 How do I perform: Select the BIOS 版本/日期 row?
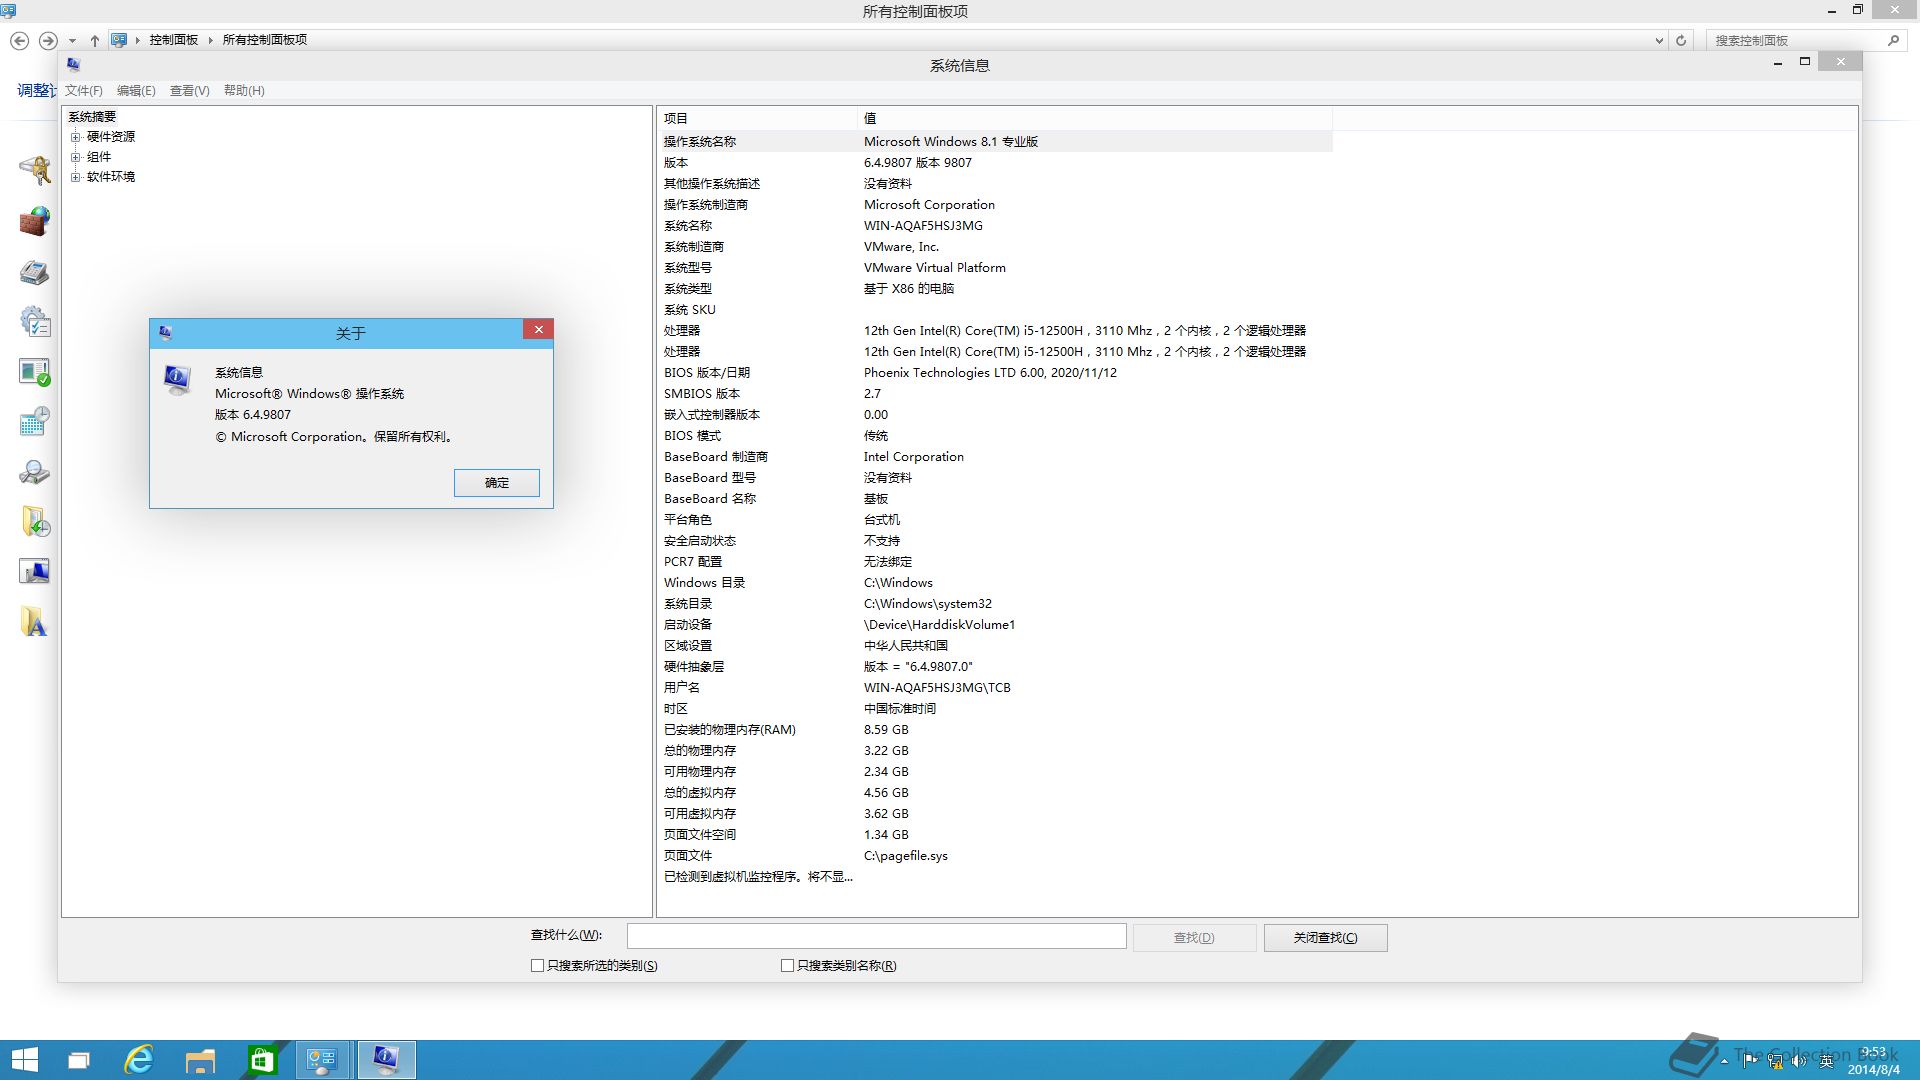(995, 373)
